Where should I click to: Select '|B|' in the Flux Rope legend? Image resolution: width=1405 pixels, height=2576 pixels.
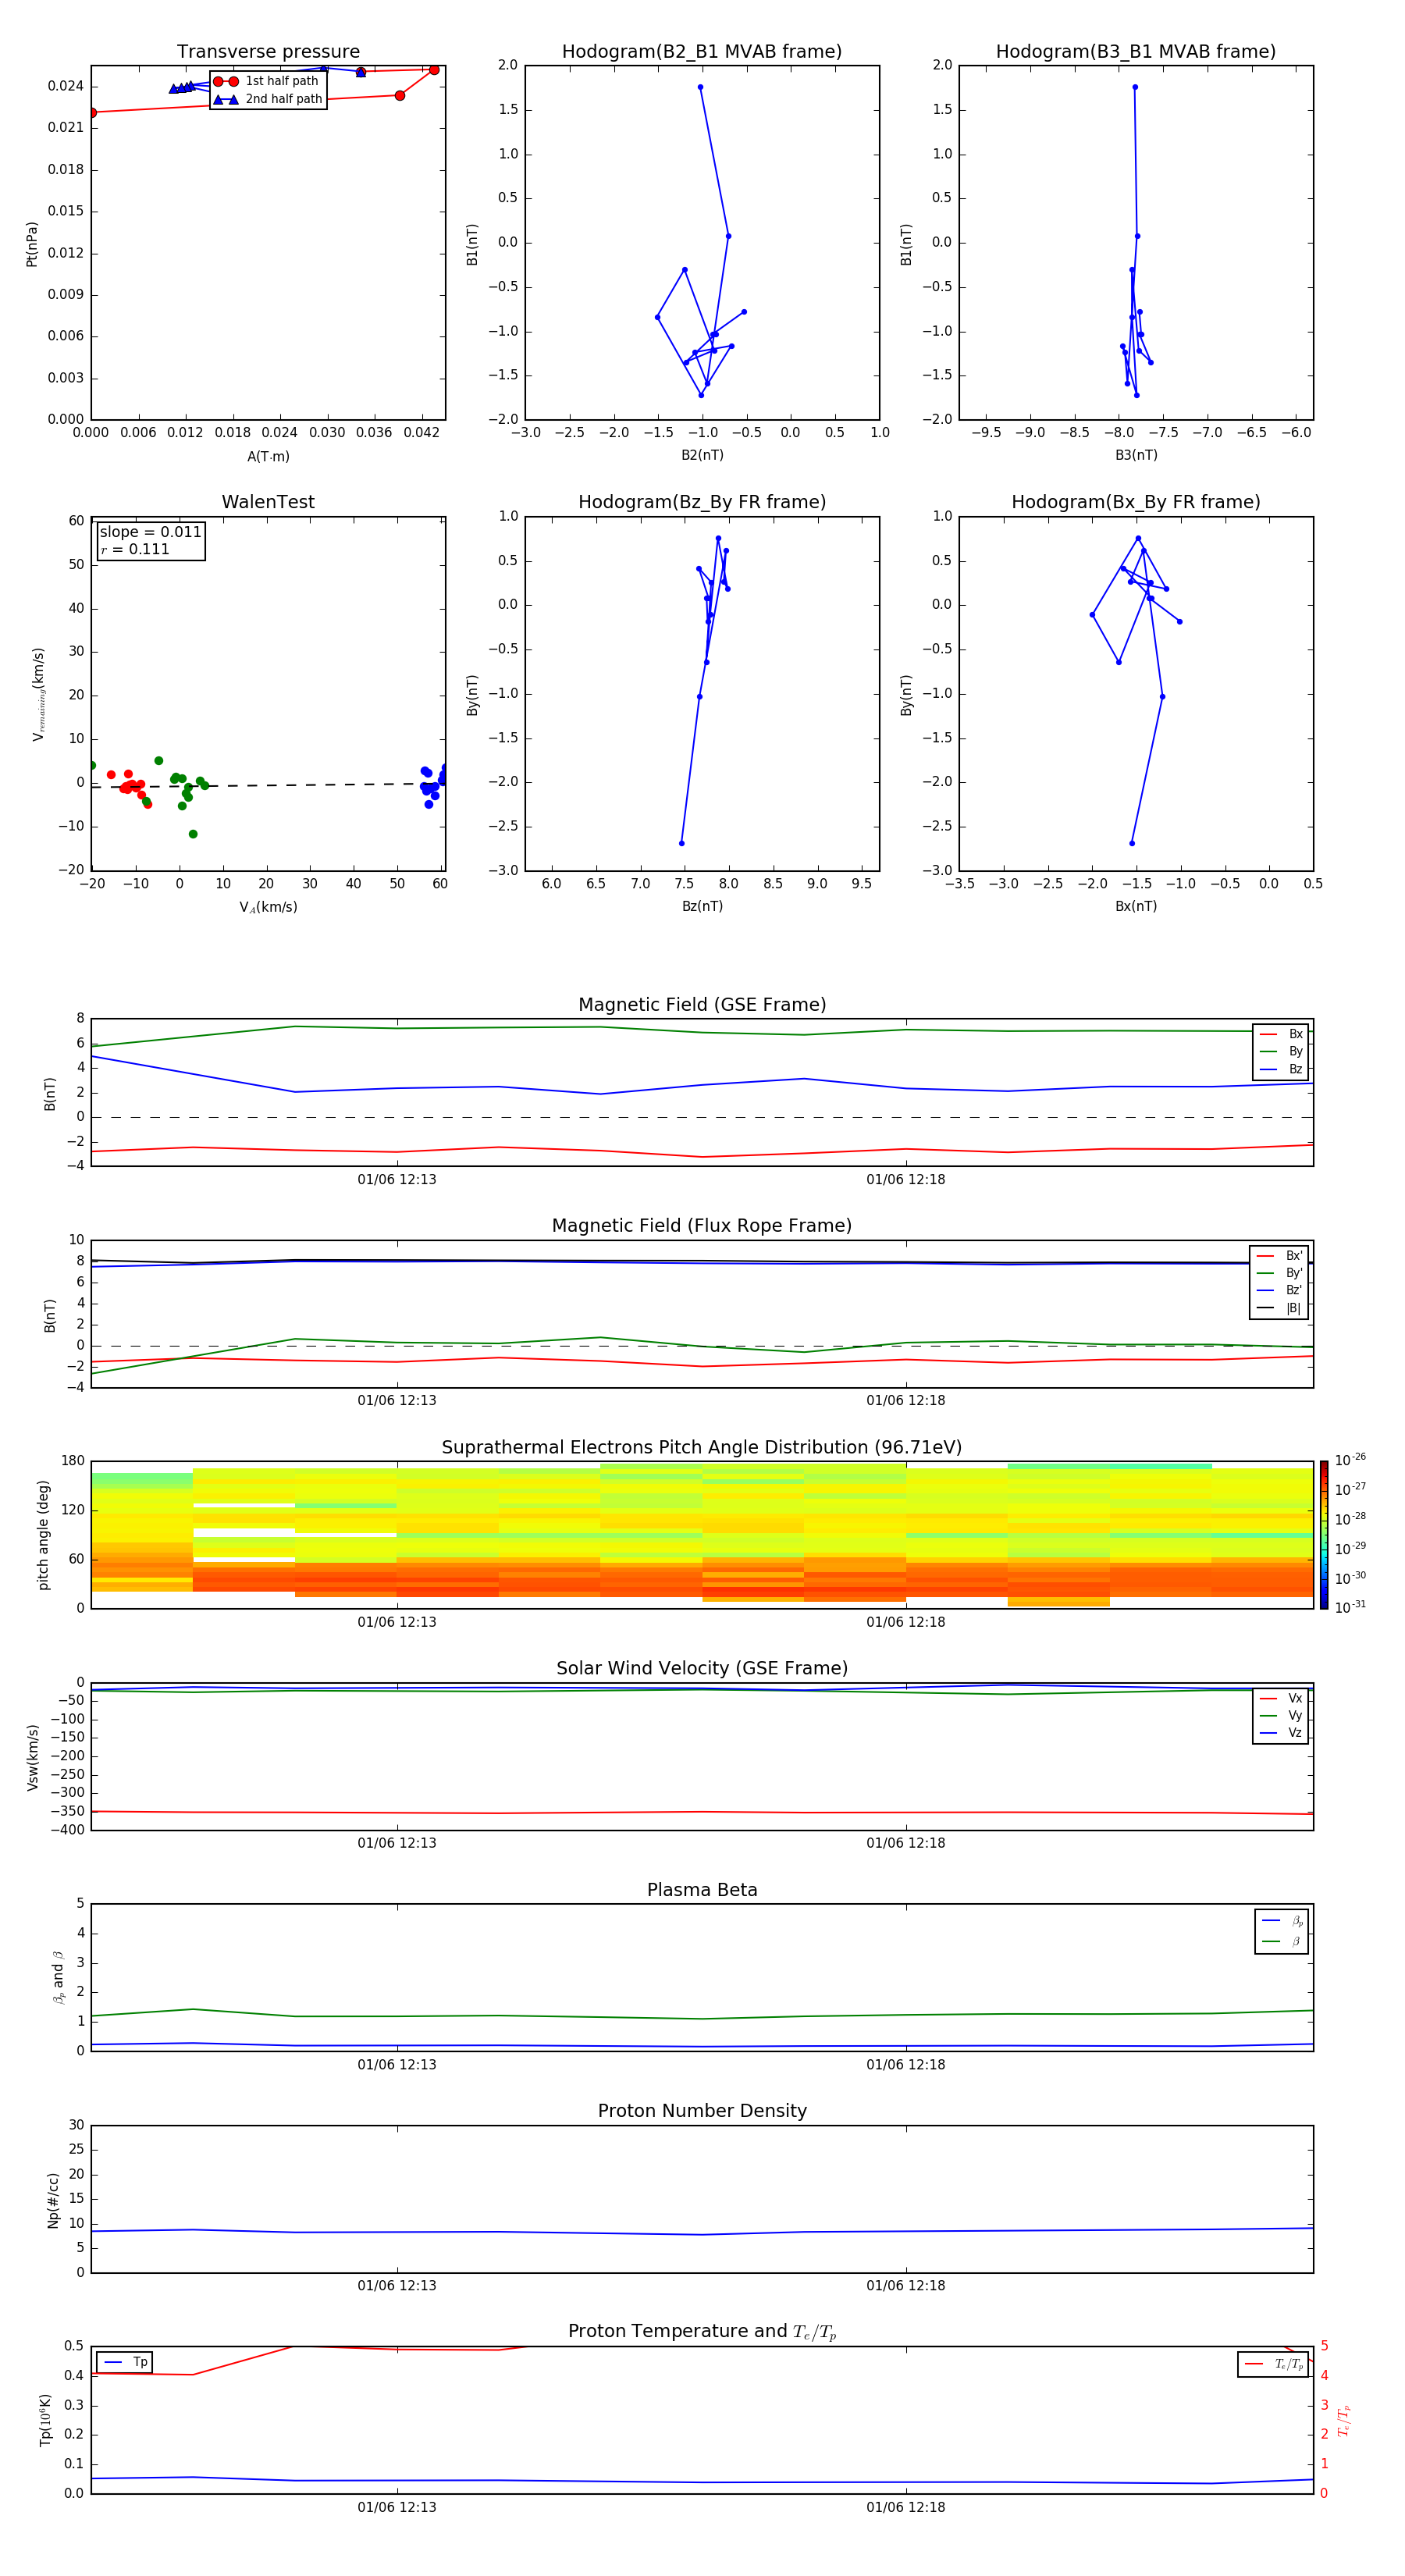pos(1280,1308)
